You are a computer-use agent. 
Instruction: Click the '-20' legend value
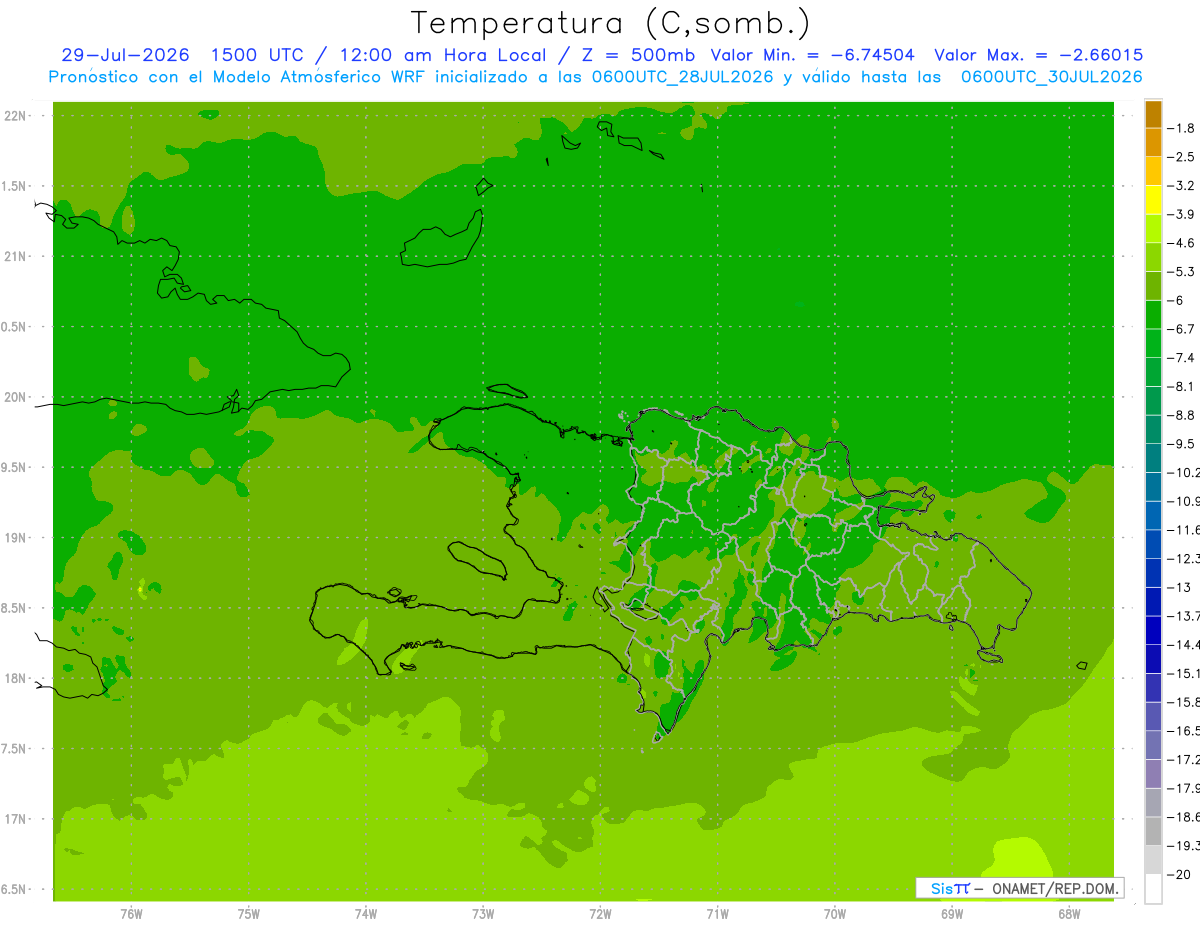pos(1180,875)
